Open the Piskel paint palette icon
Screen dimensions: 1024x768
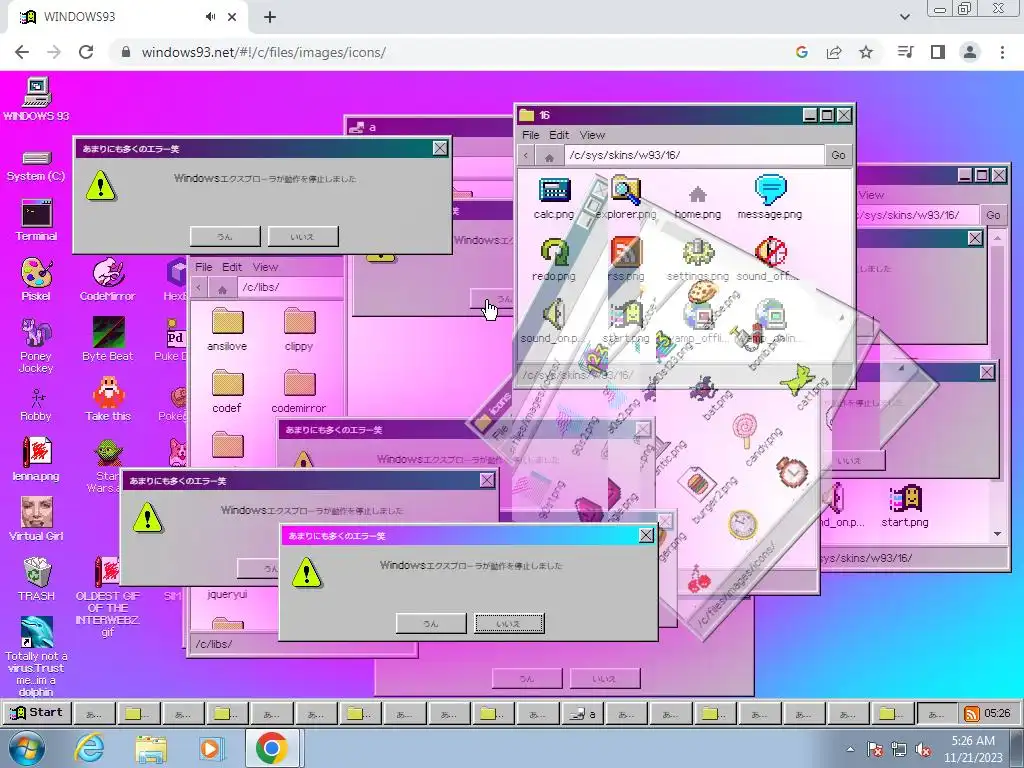[x=36, y=279]
